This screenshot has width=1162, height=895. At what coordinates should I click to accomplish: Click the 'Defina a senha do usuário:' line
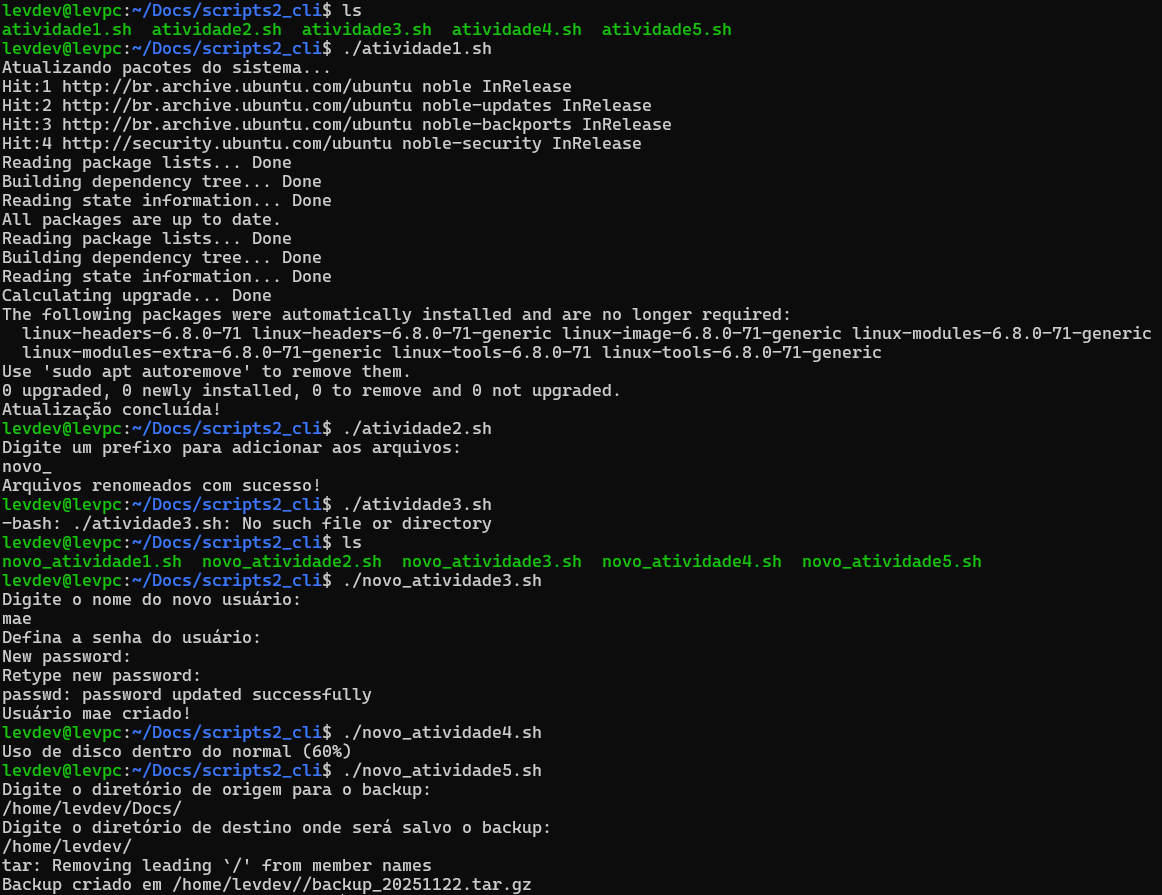point(131,638)
